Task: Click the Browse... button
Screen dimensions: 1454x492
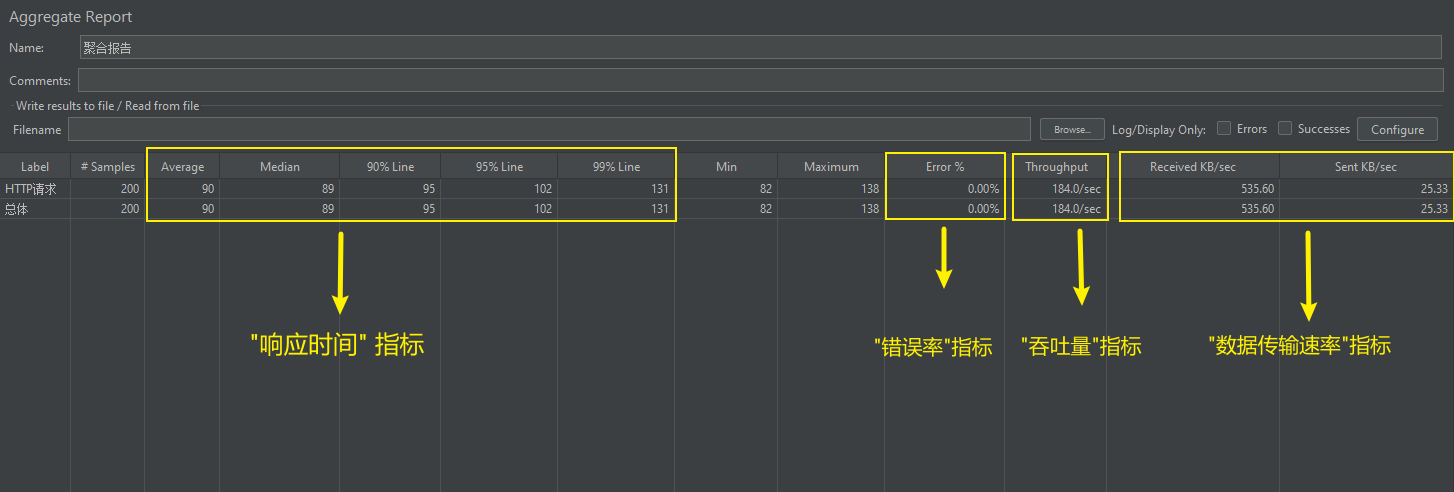Action: tap(1071, 129)
